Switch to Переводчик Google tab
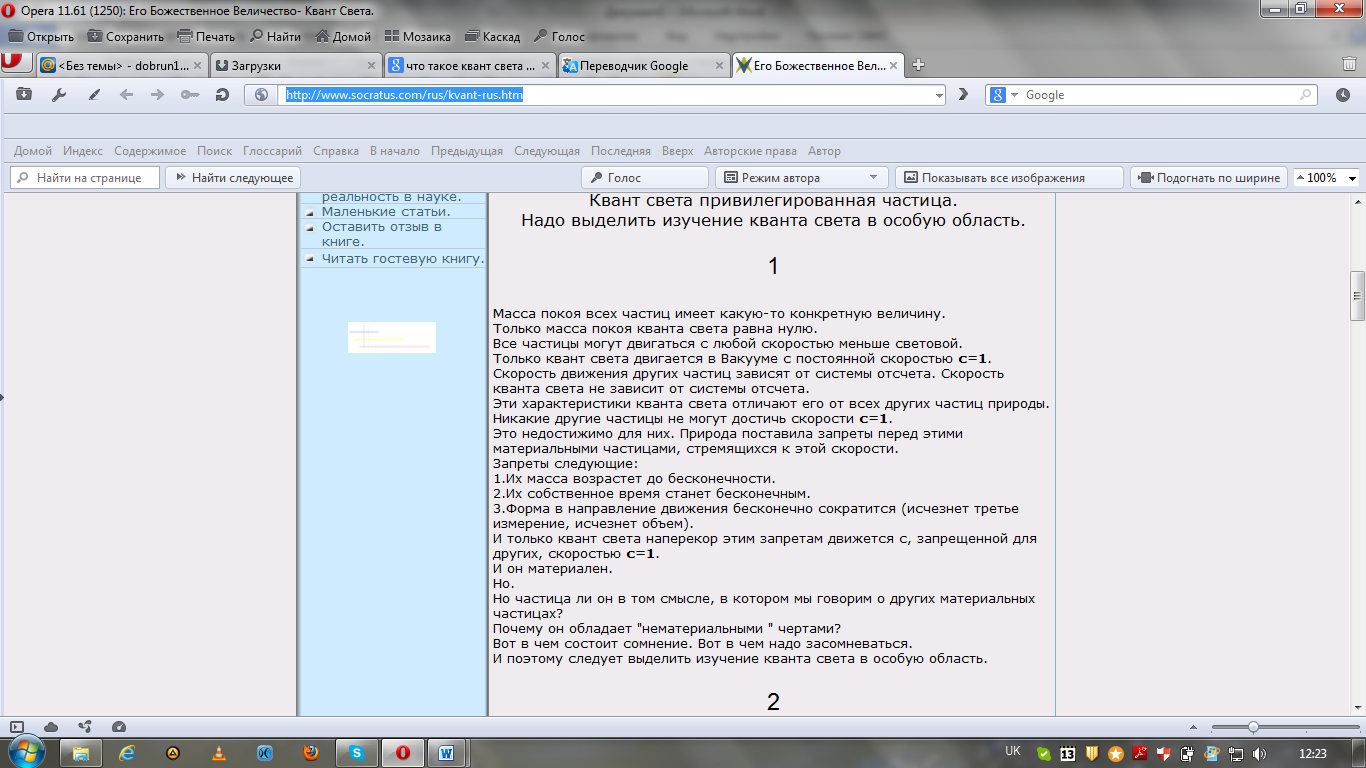Image resolution: width=1366 pixels, height=768 pixels. [x=644, y=65]
